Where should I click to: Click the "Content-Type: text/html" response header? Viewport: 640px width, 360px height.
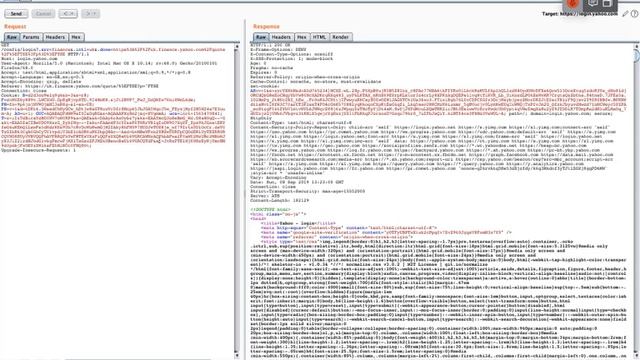(x=301, y=122)
